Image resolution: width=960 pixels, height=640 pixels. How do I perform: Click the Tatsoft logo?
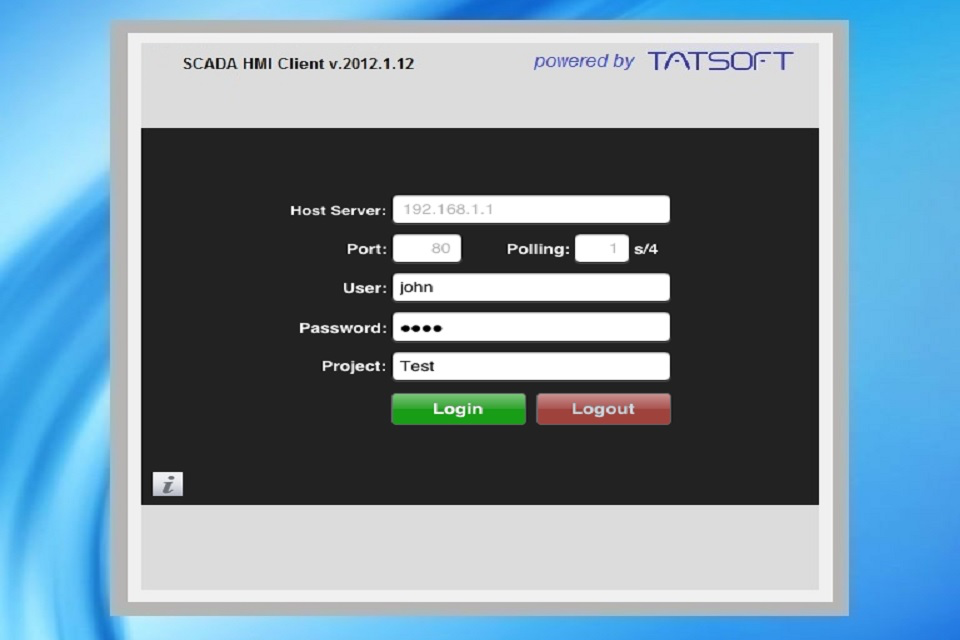pos(721,61)
